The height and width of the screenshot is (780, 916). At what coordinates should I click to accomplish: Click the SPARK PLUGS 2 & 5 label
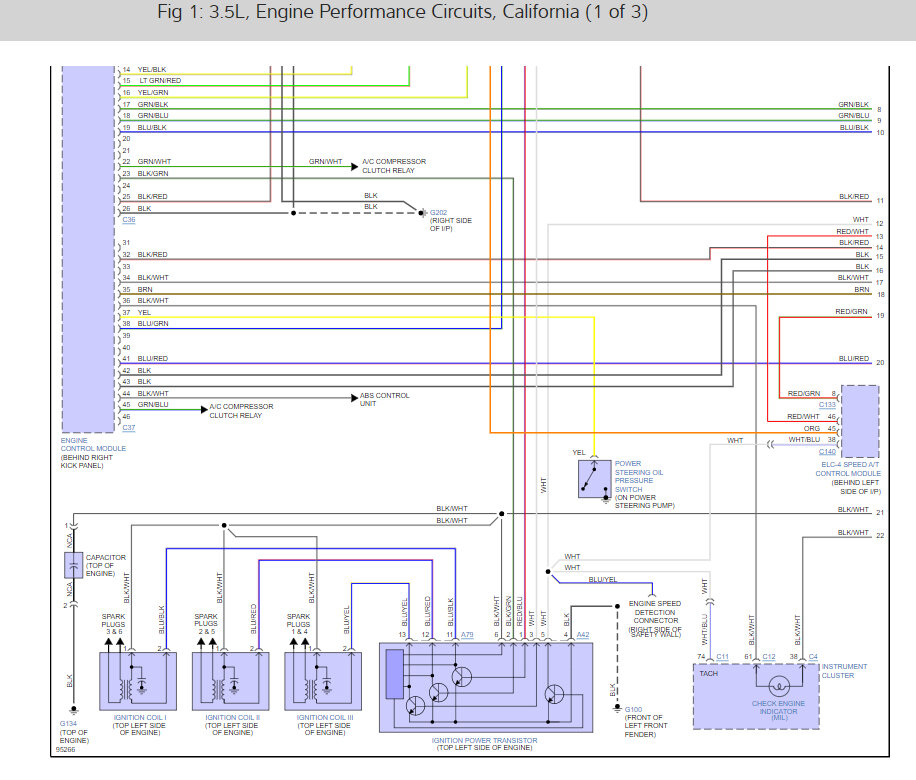[206, 624]
